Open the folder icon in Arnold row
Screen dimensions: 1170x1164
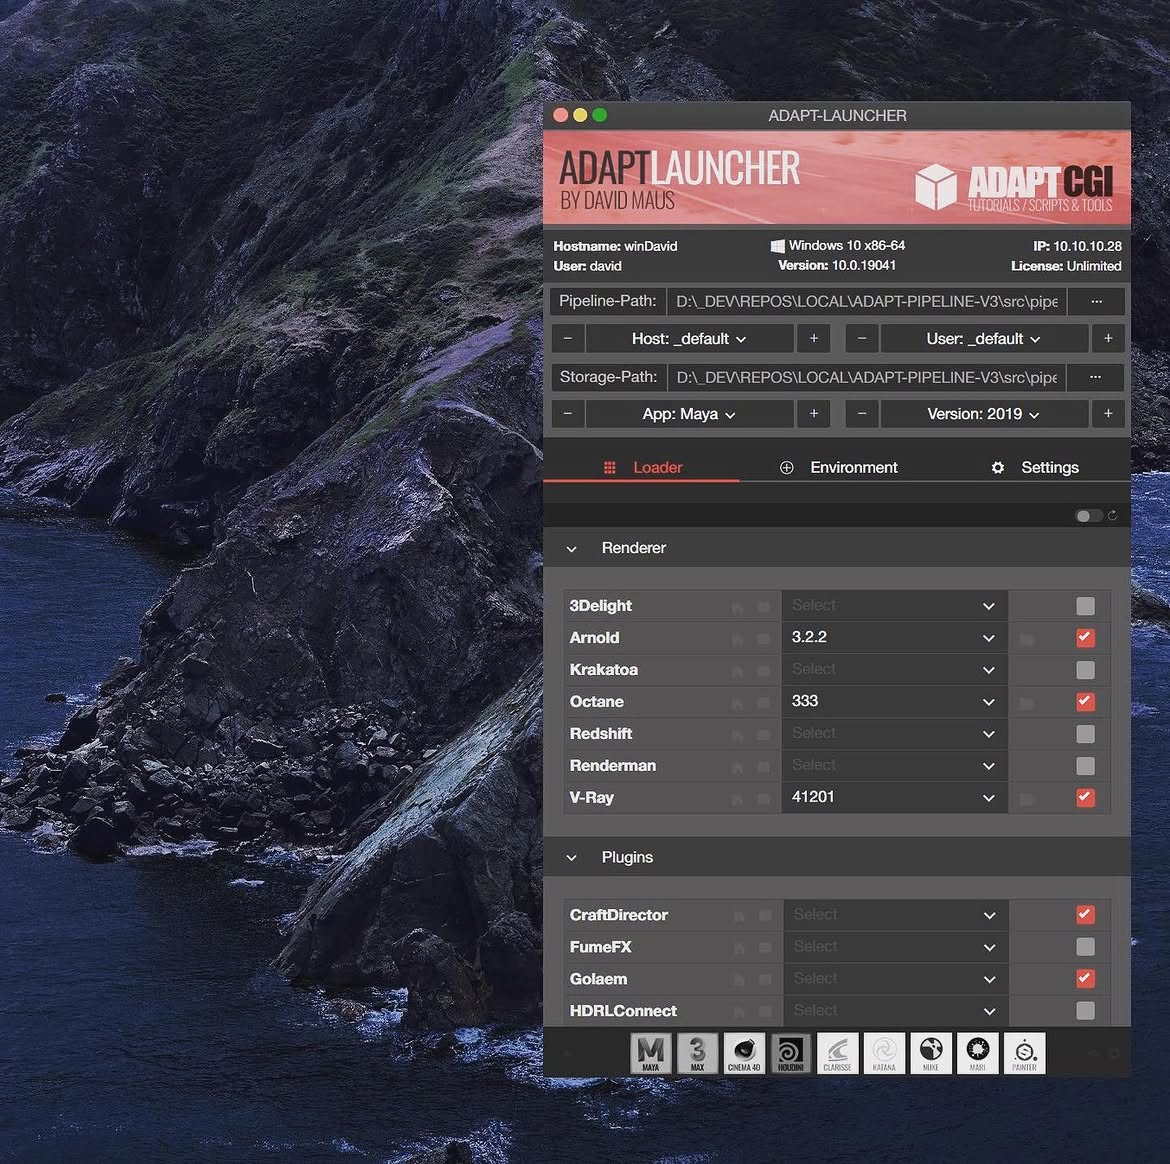pos(1027,639)
